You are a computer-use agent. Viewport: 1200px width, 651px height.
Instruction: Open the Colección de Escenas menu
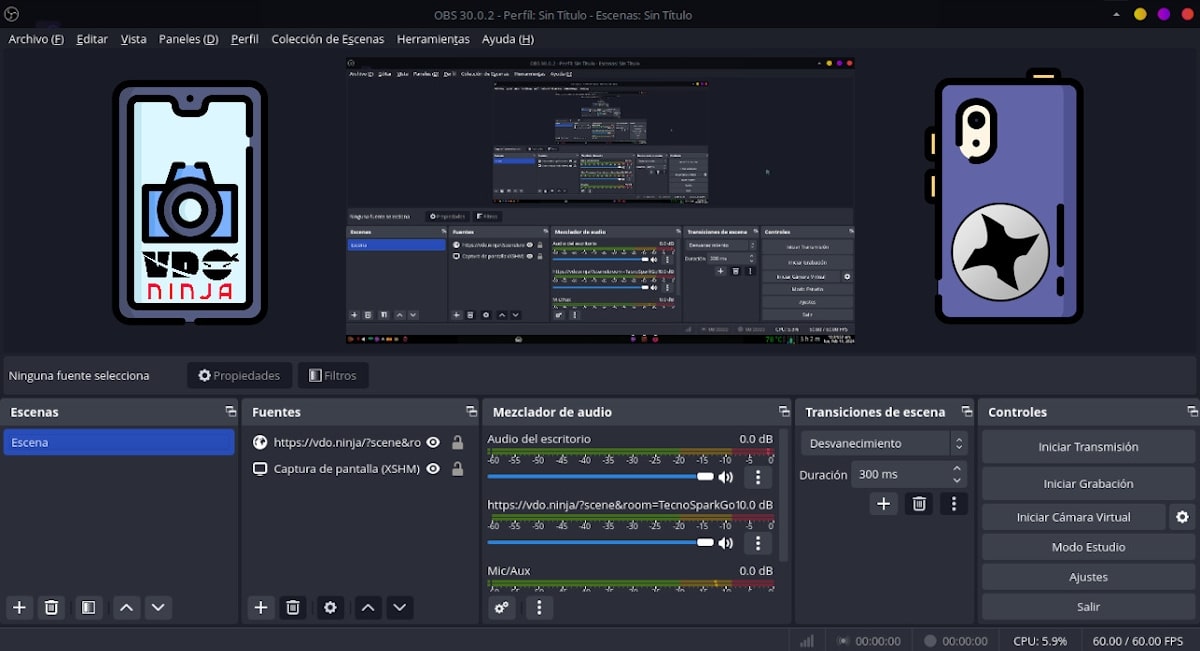(328, 39)
